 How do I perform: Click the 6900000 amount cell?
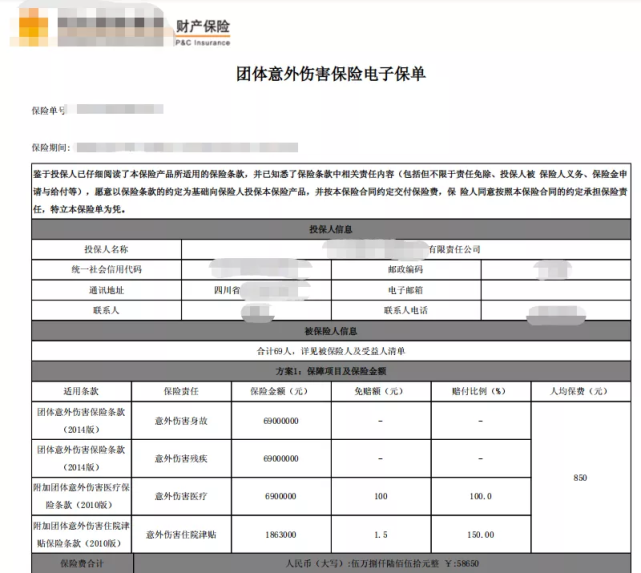(x=281, y=496)
